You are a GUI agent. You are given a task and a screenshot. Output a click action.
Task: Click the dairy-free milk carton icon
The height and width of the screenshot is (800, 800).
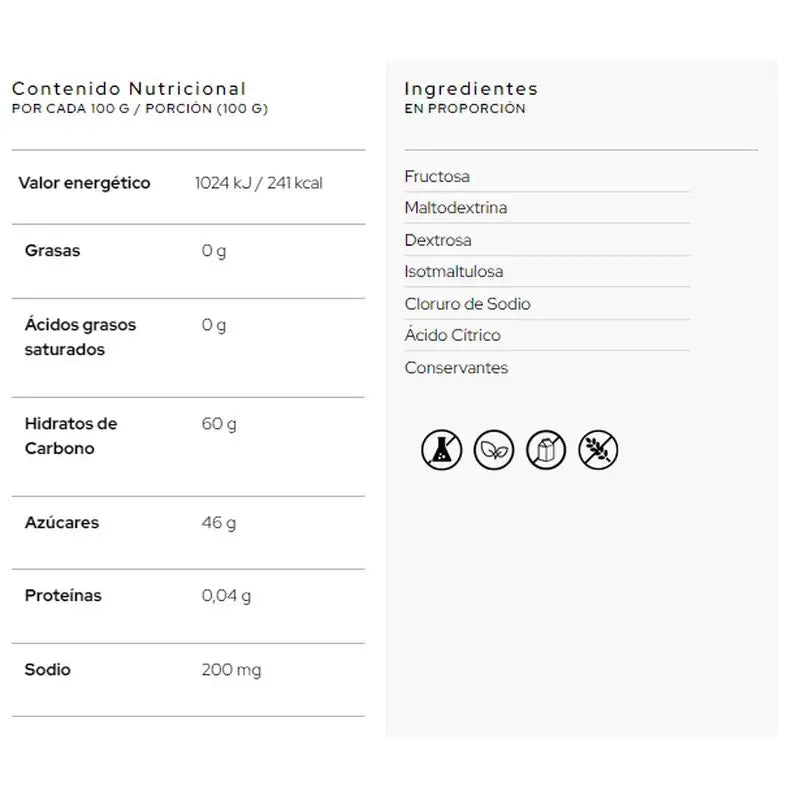coord(546,450)
